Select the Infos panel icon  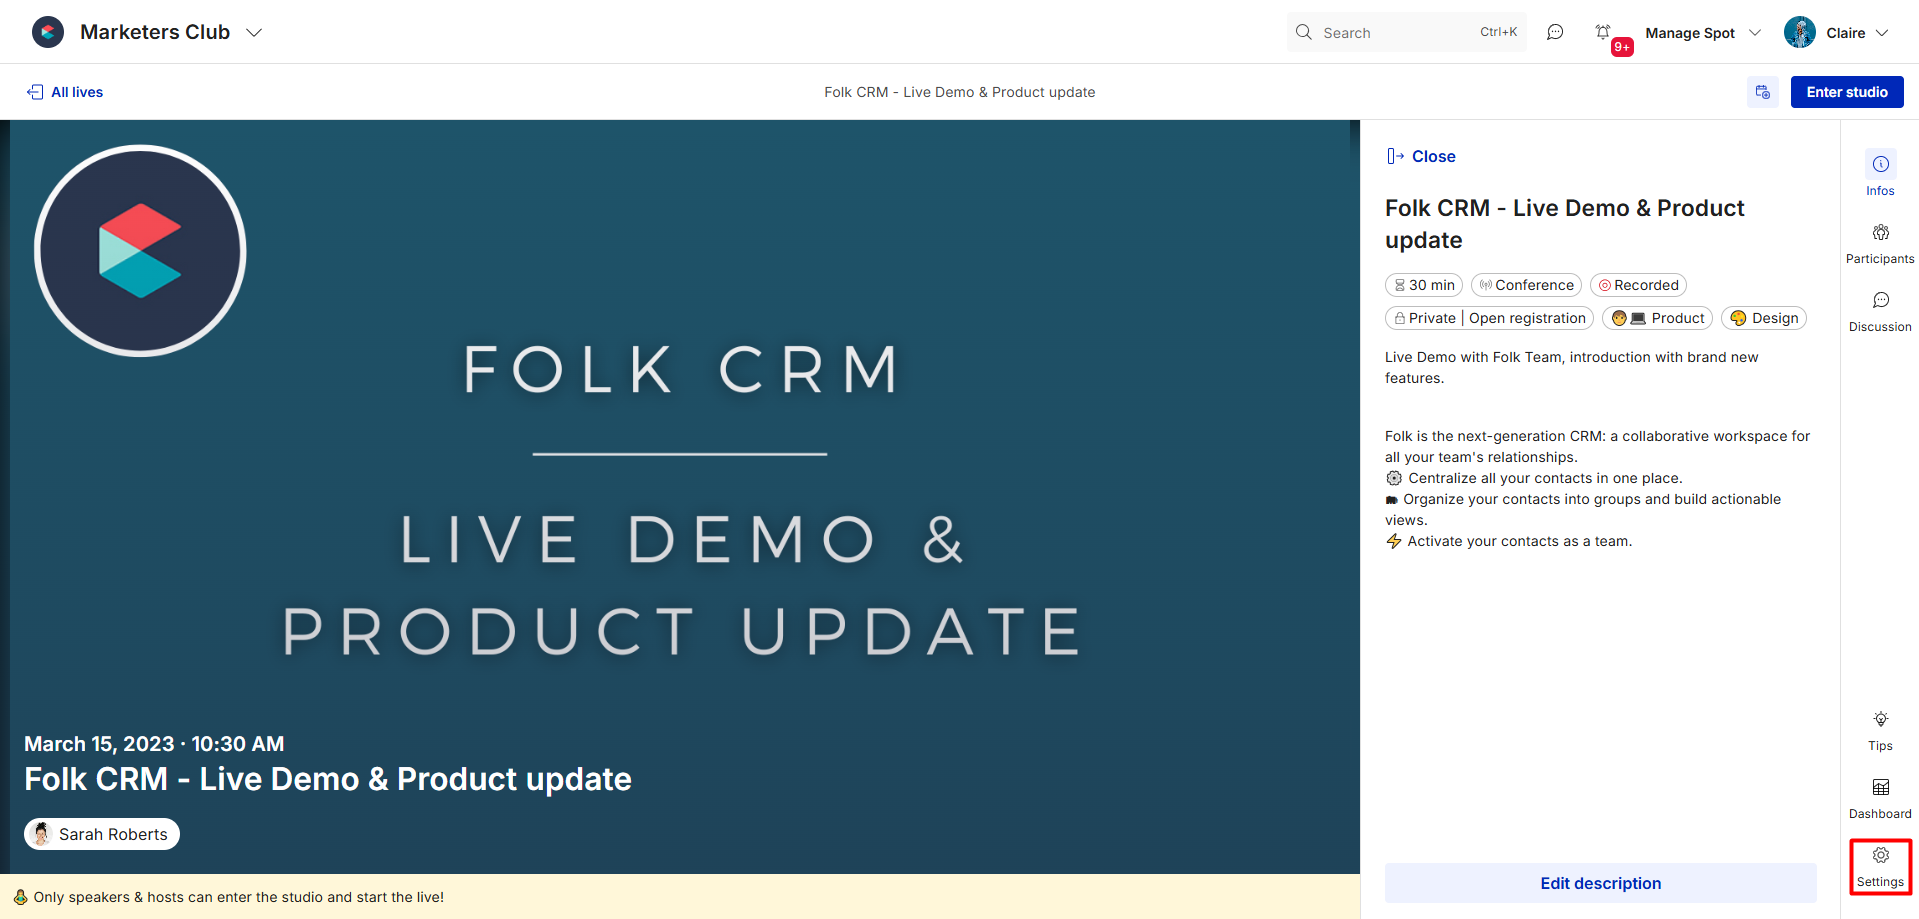point(1880,174)
